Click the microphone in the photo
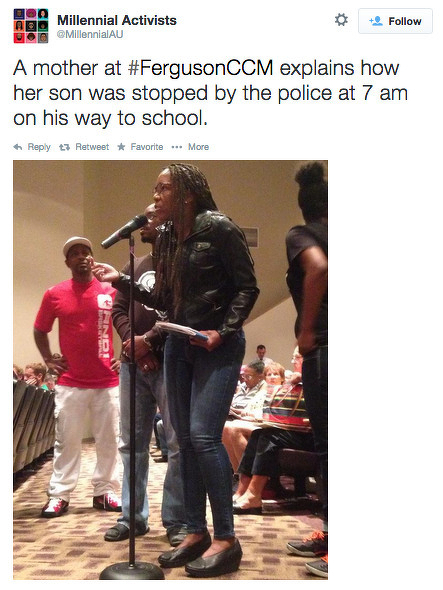Screen dimensions: 443x590 [x=125, y=231]
